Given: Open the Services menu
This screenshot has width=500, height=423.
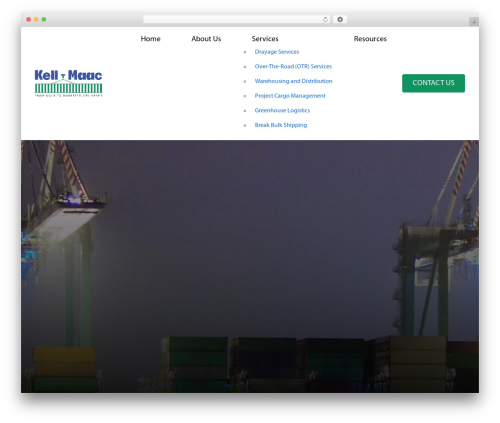Looking at the screenshot, I should pos(265,39).
